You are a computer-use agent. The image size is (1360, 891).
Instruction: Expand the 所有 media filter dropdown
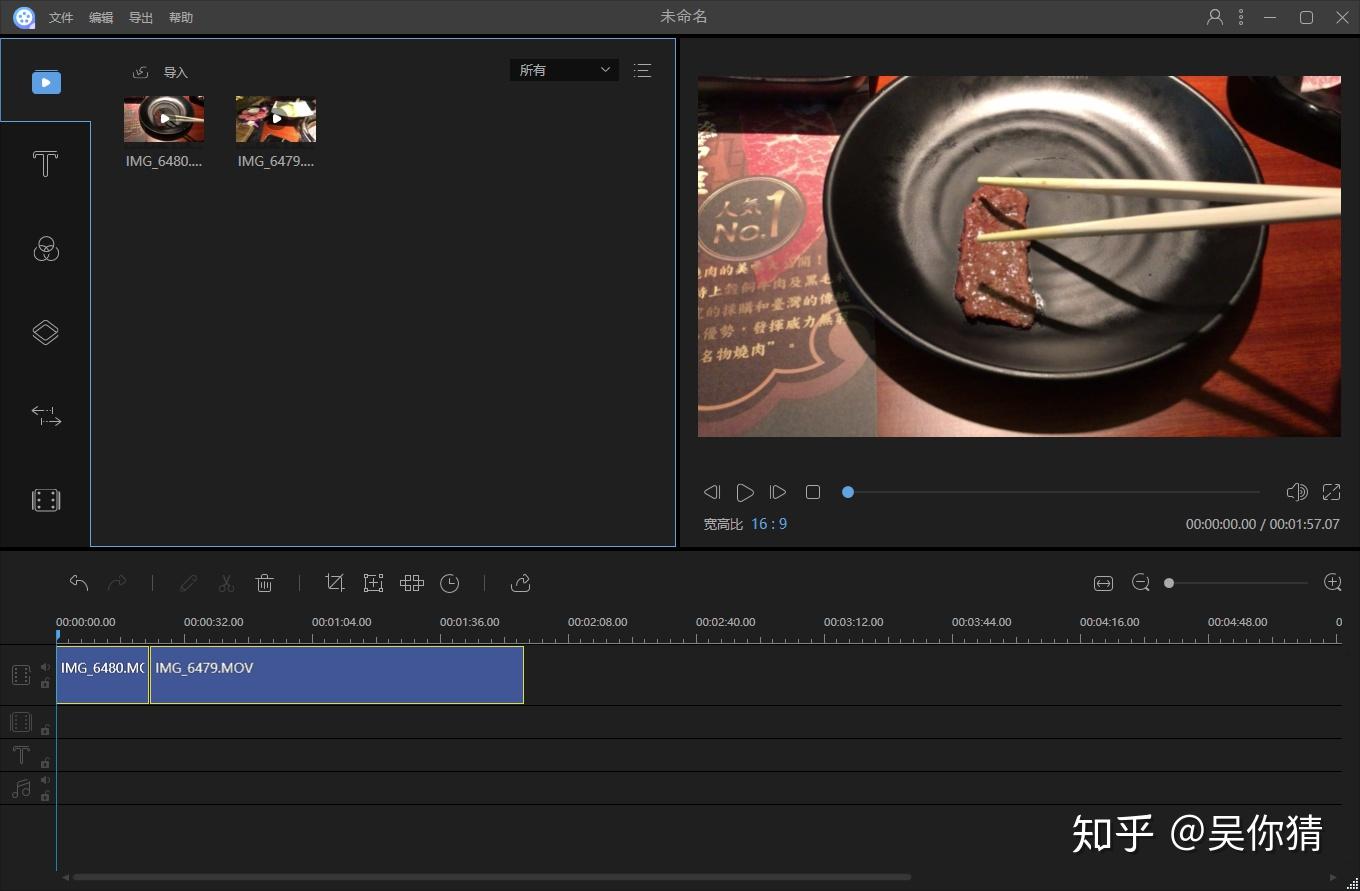pos(564,70)
